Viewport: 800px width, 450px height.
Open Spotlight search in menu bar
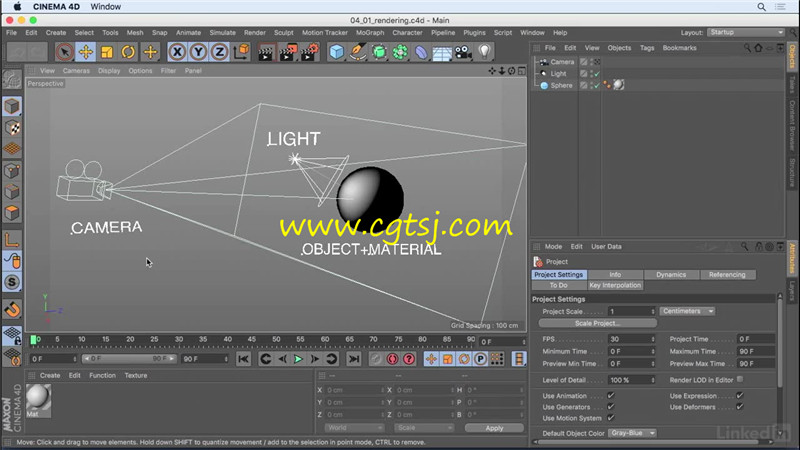pos(761,7)
